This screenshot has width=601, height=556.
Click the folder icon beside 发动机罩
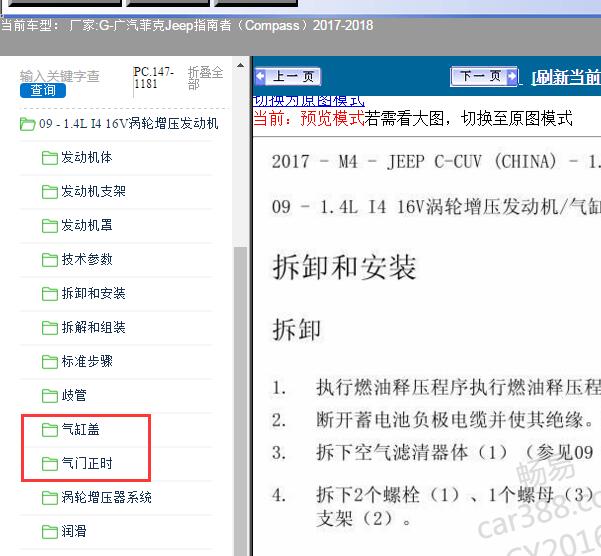coord(49,226)
